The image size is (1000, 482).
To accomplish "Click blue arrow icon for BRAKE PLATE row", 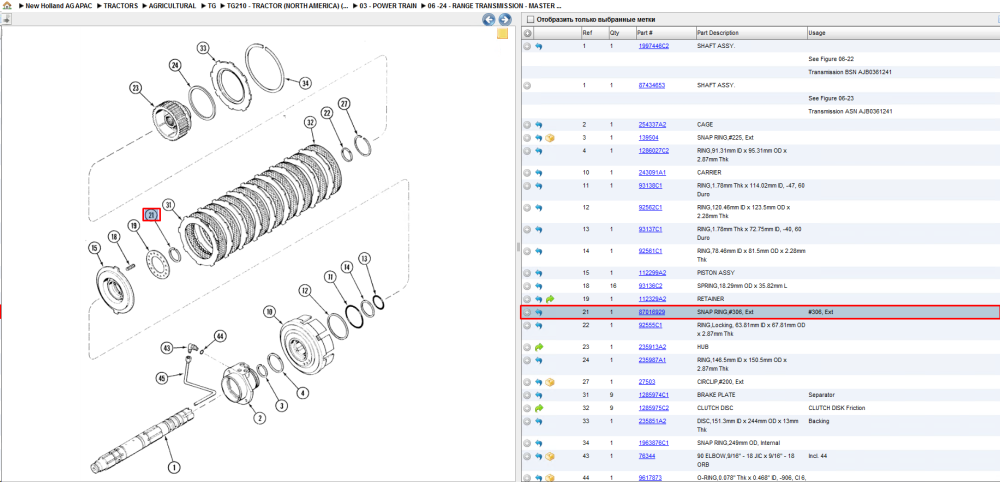I will pyautogui.click(x=538, y=395).
